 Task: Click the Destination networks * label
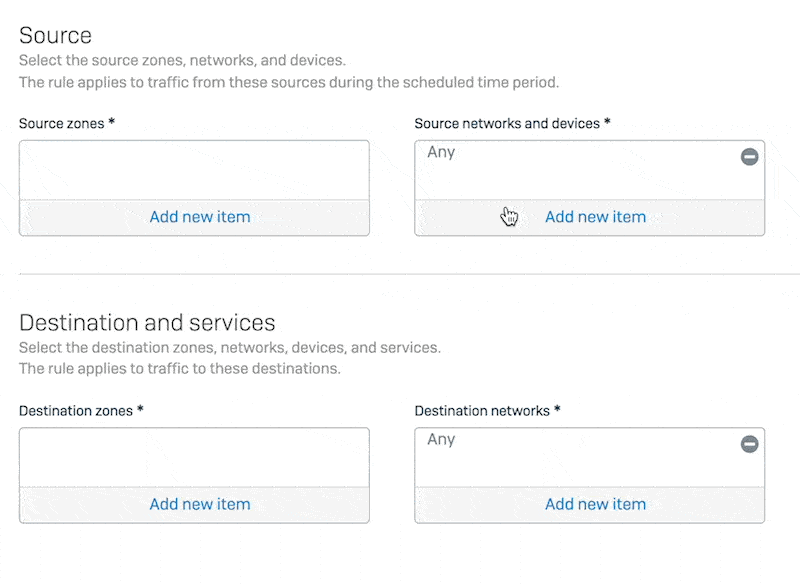487,411
